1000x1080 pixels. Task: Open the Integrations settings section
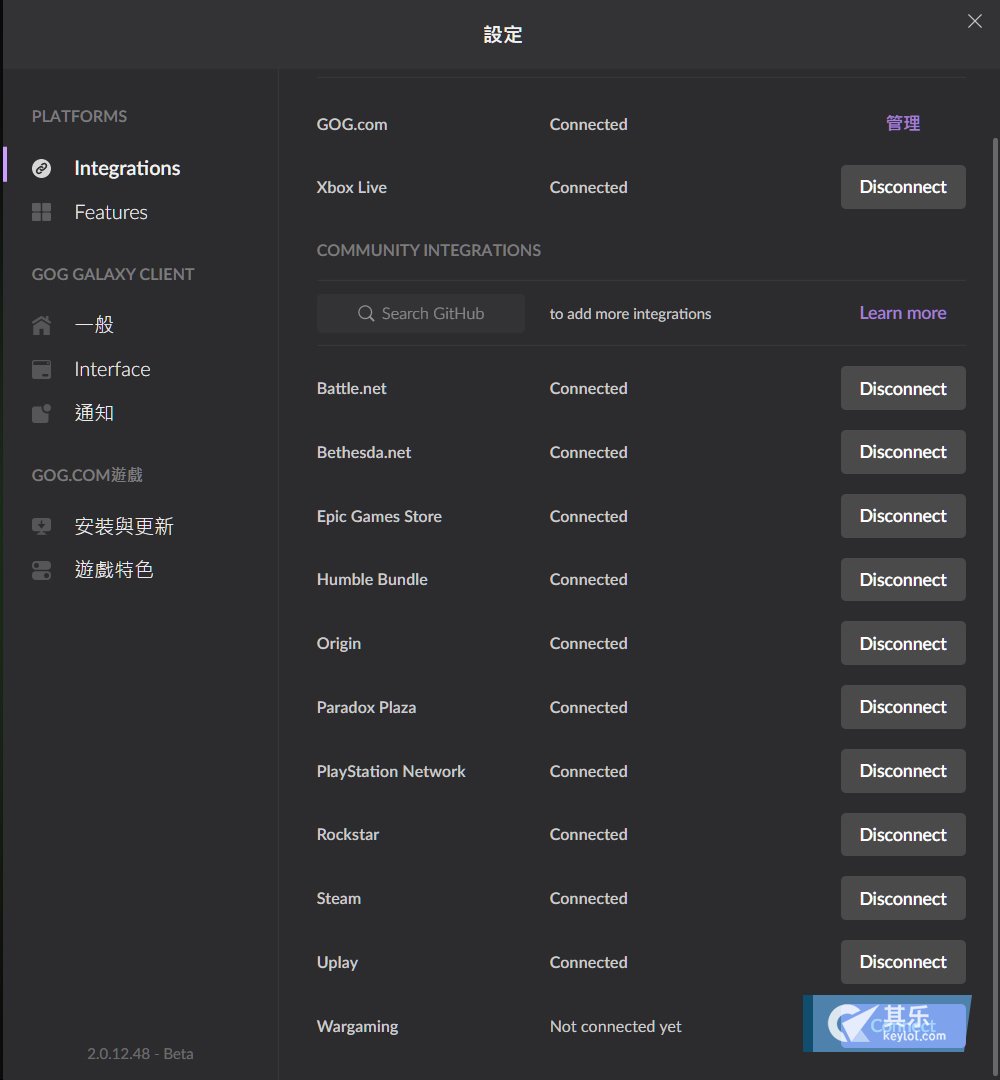(127, 168)
